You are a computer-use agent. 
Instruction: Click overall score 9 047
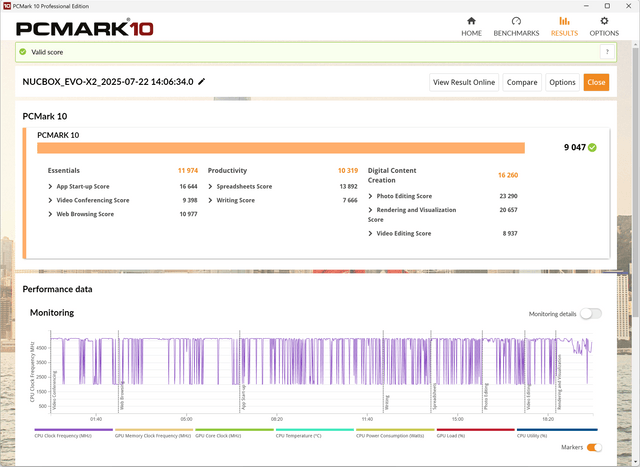575,147
